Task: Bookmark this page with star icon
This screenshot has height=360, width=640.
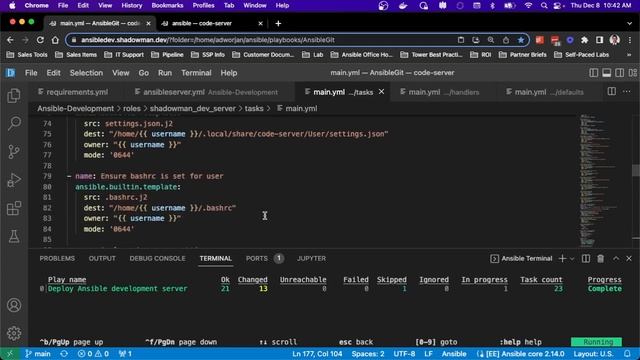Action: point(520,40)
